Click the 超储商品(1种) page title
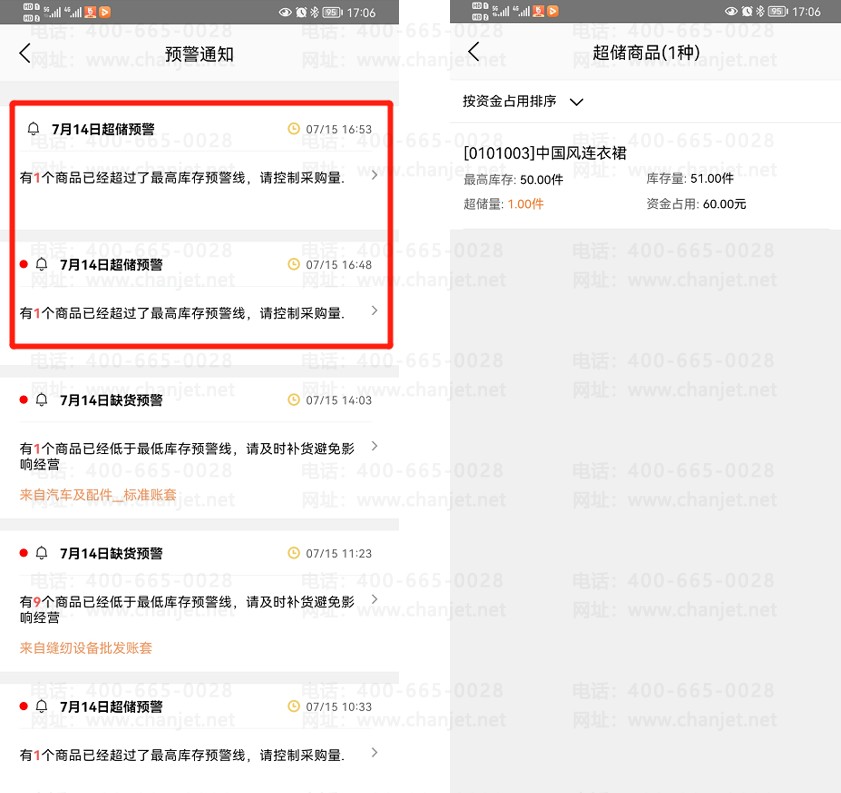The height and width of the screenshot is (793, 841). click(646, 53)
